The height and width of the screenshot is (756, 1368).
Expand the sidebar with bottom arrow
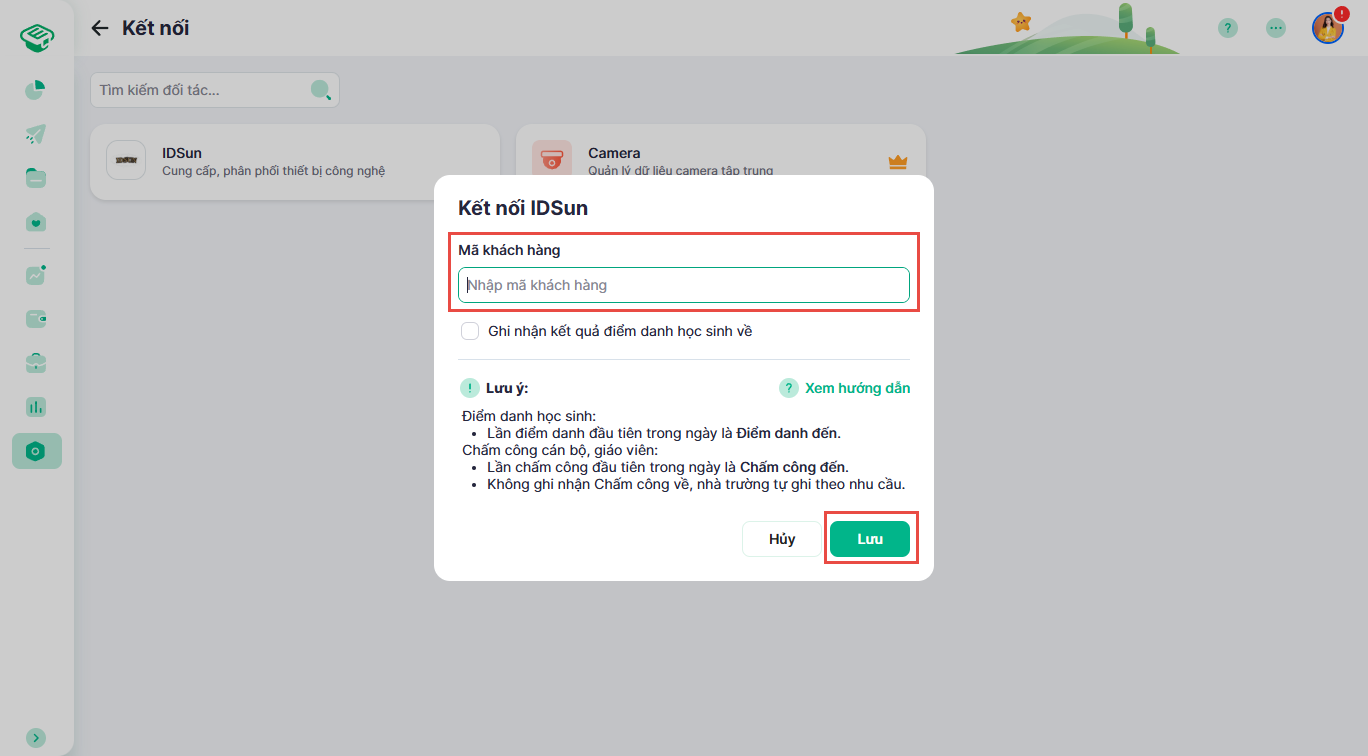point(36,737)
